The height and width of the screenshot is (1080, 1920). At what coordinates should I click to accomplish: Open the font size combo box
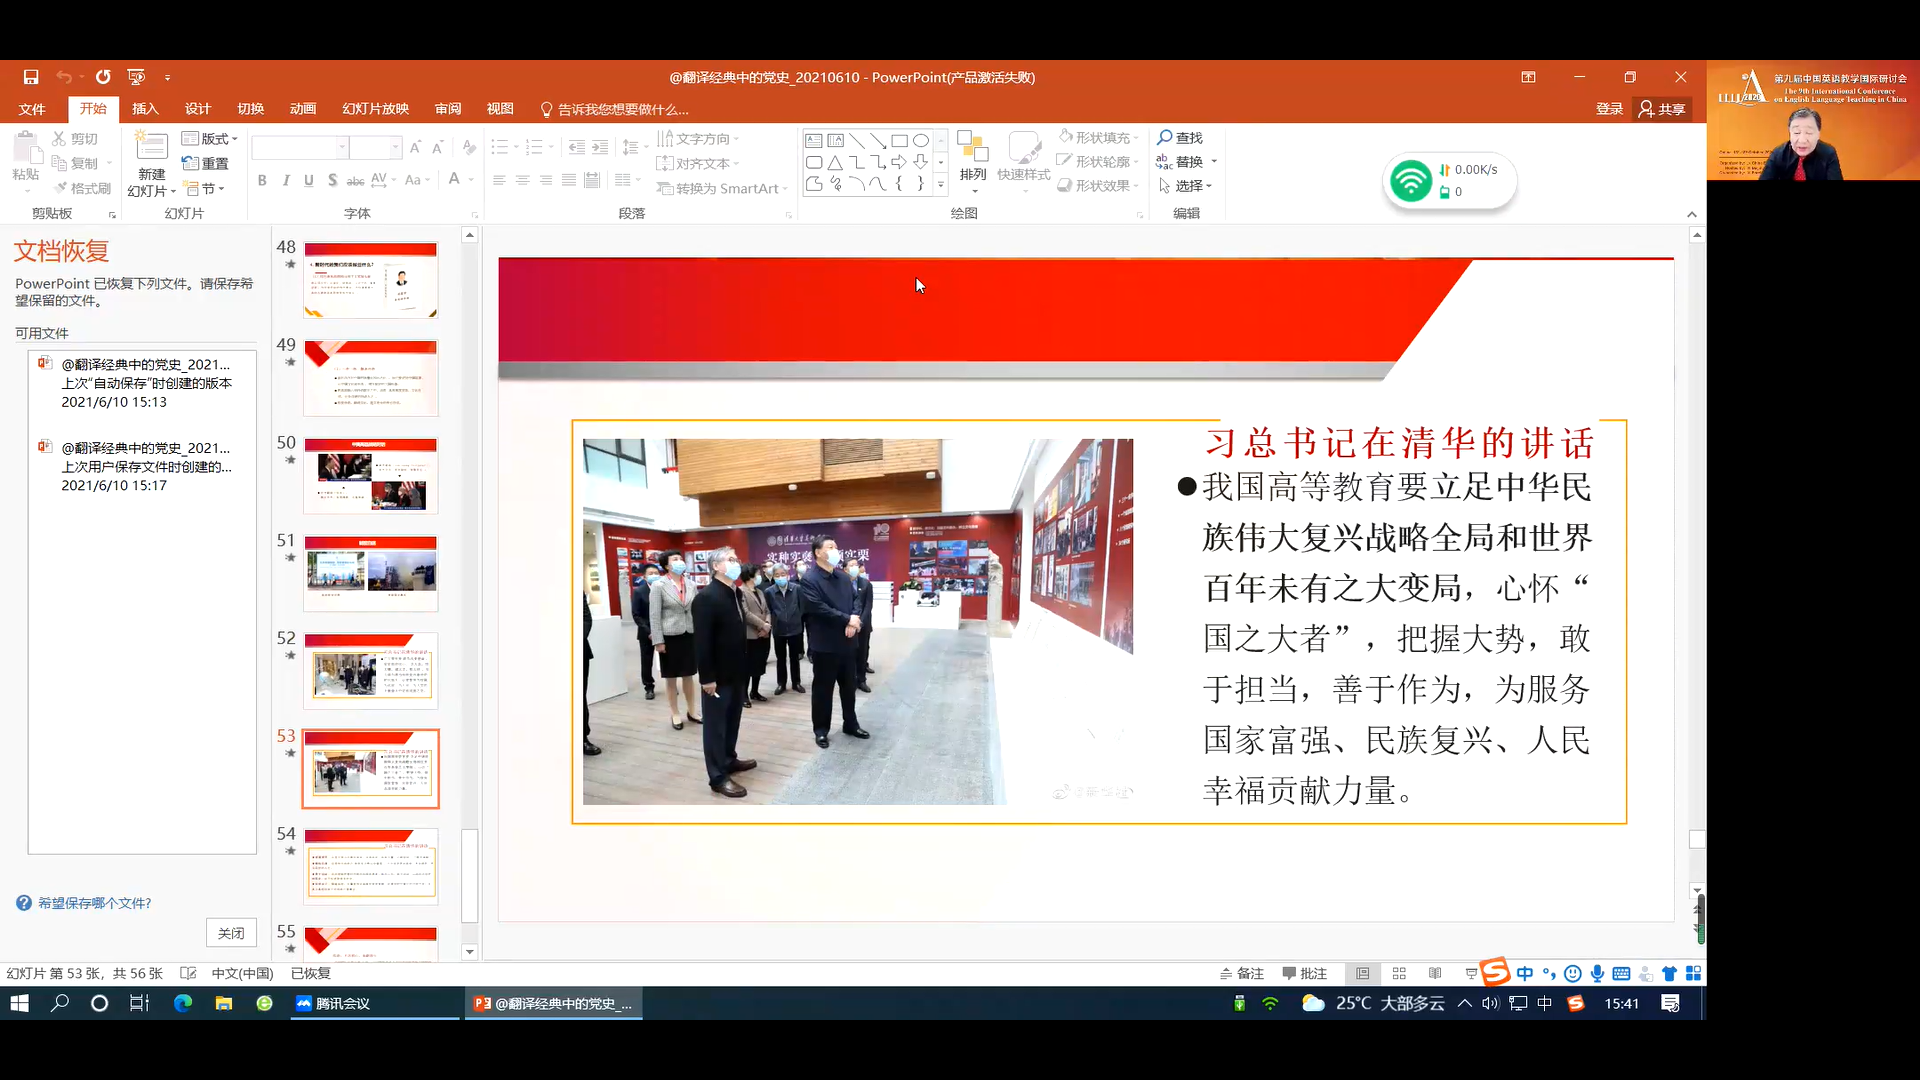[377, 148]
